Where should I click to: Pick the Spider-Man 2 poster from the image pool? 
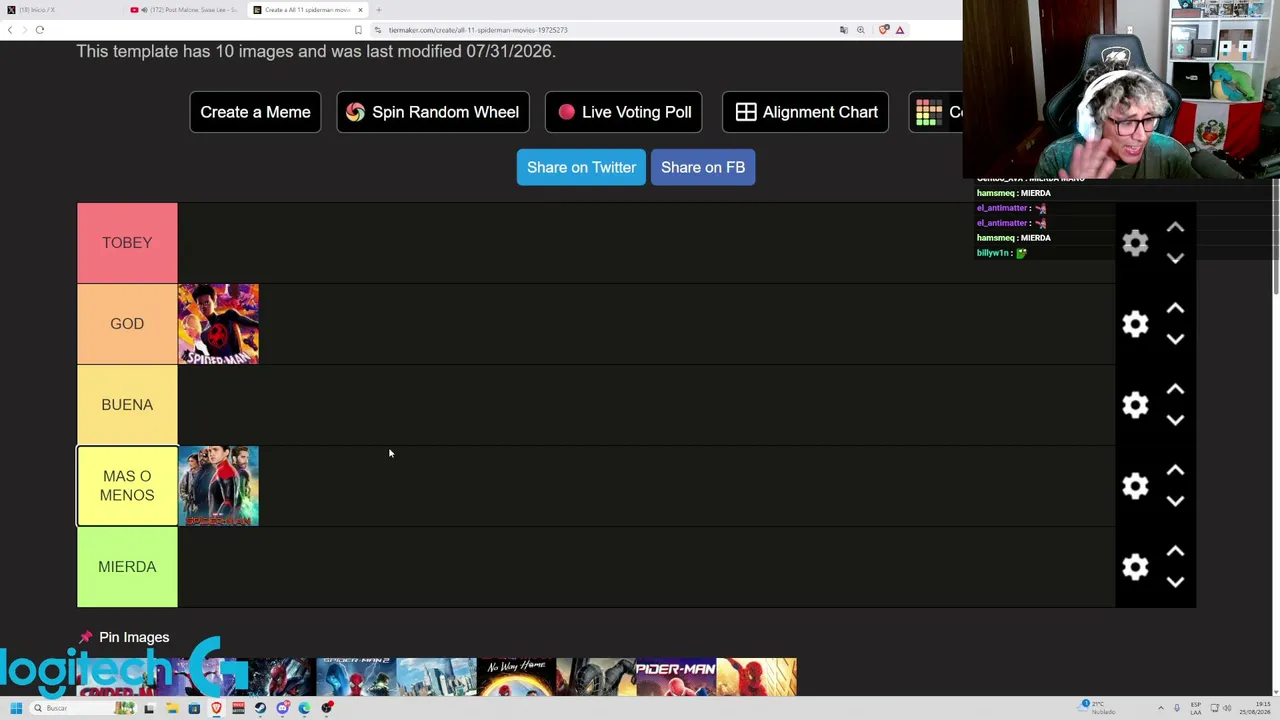tap(357, 677)
